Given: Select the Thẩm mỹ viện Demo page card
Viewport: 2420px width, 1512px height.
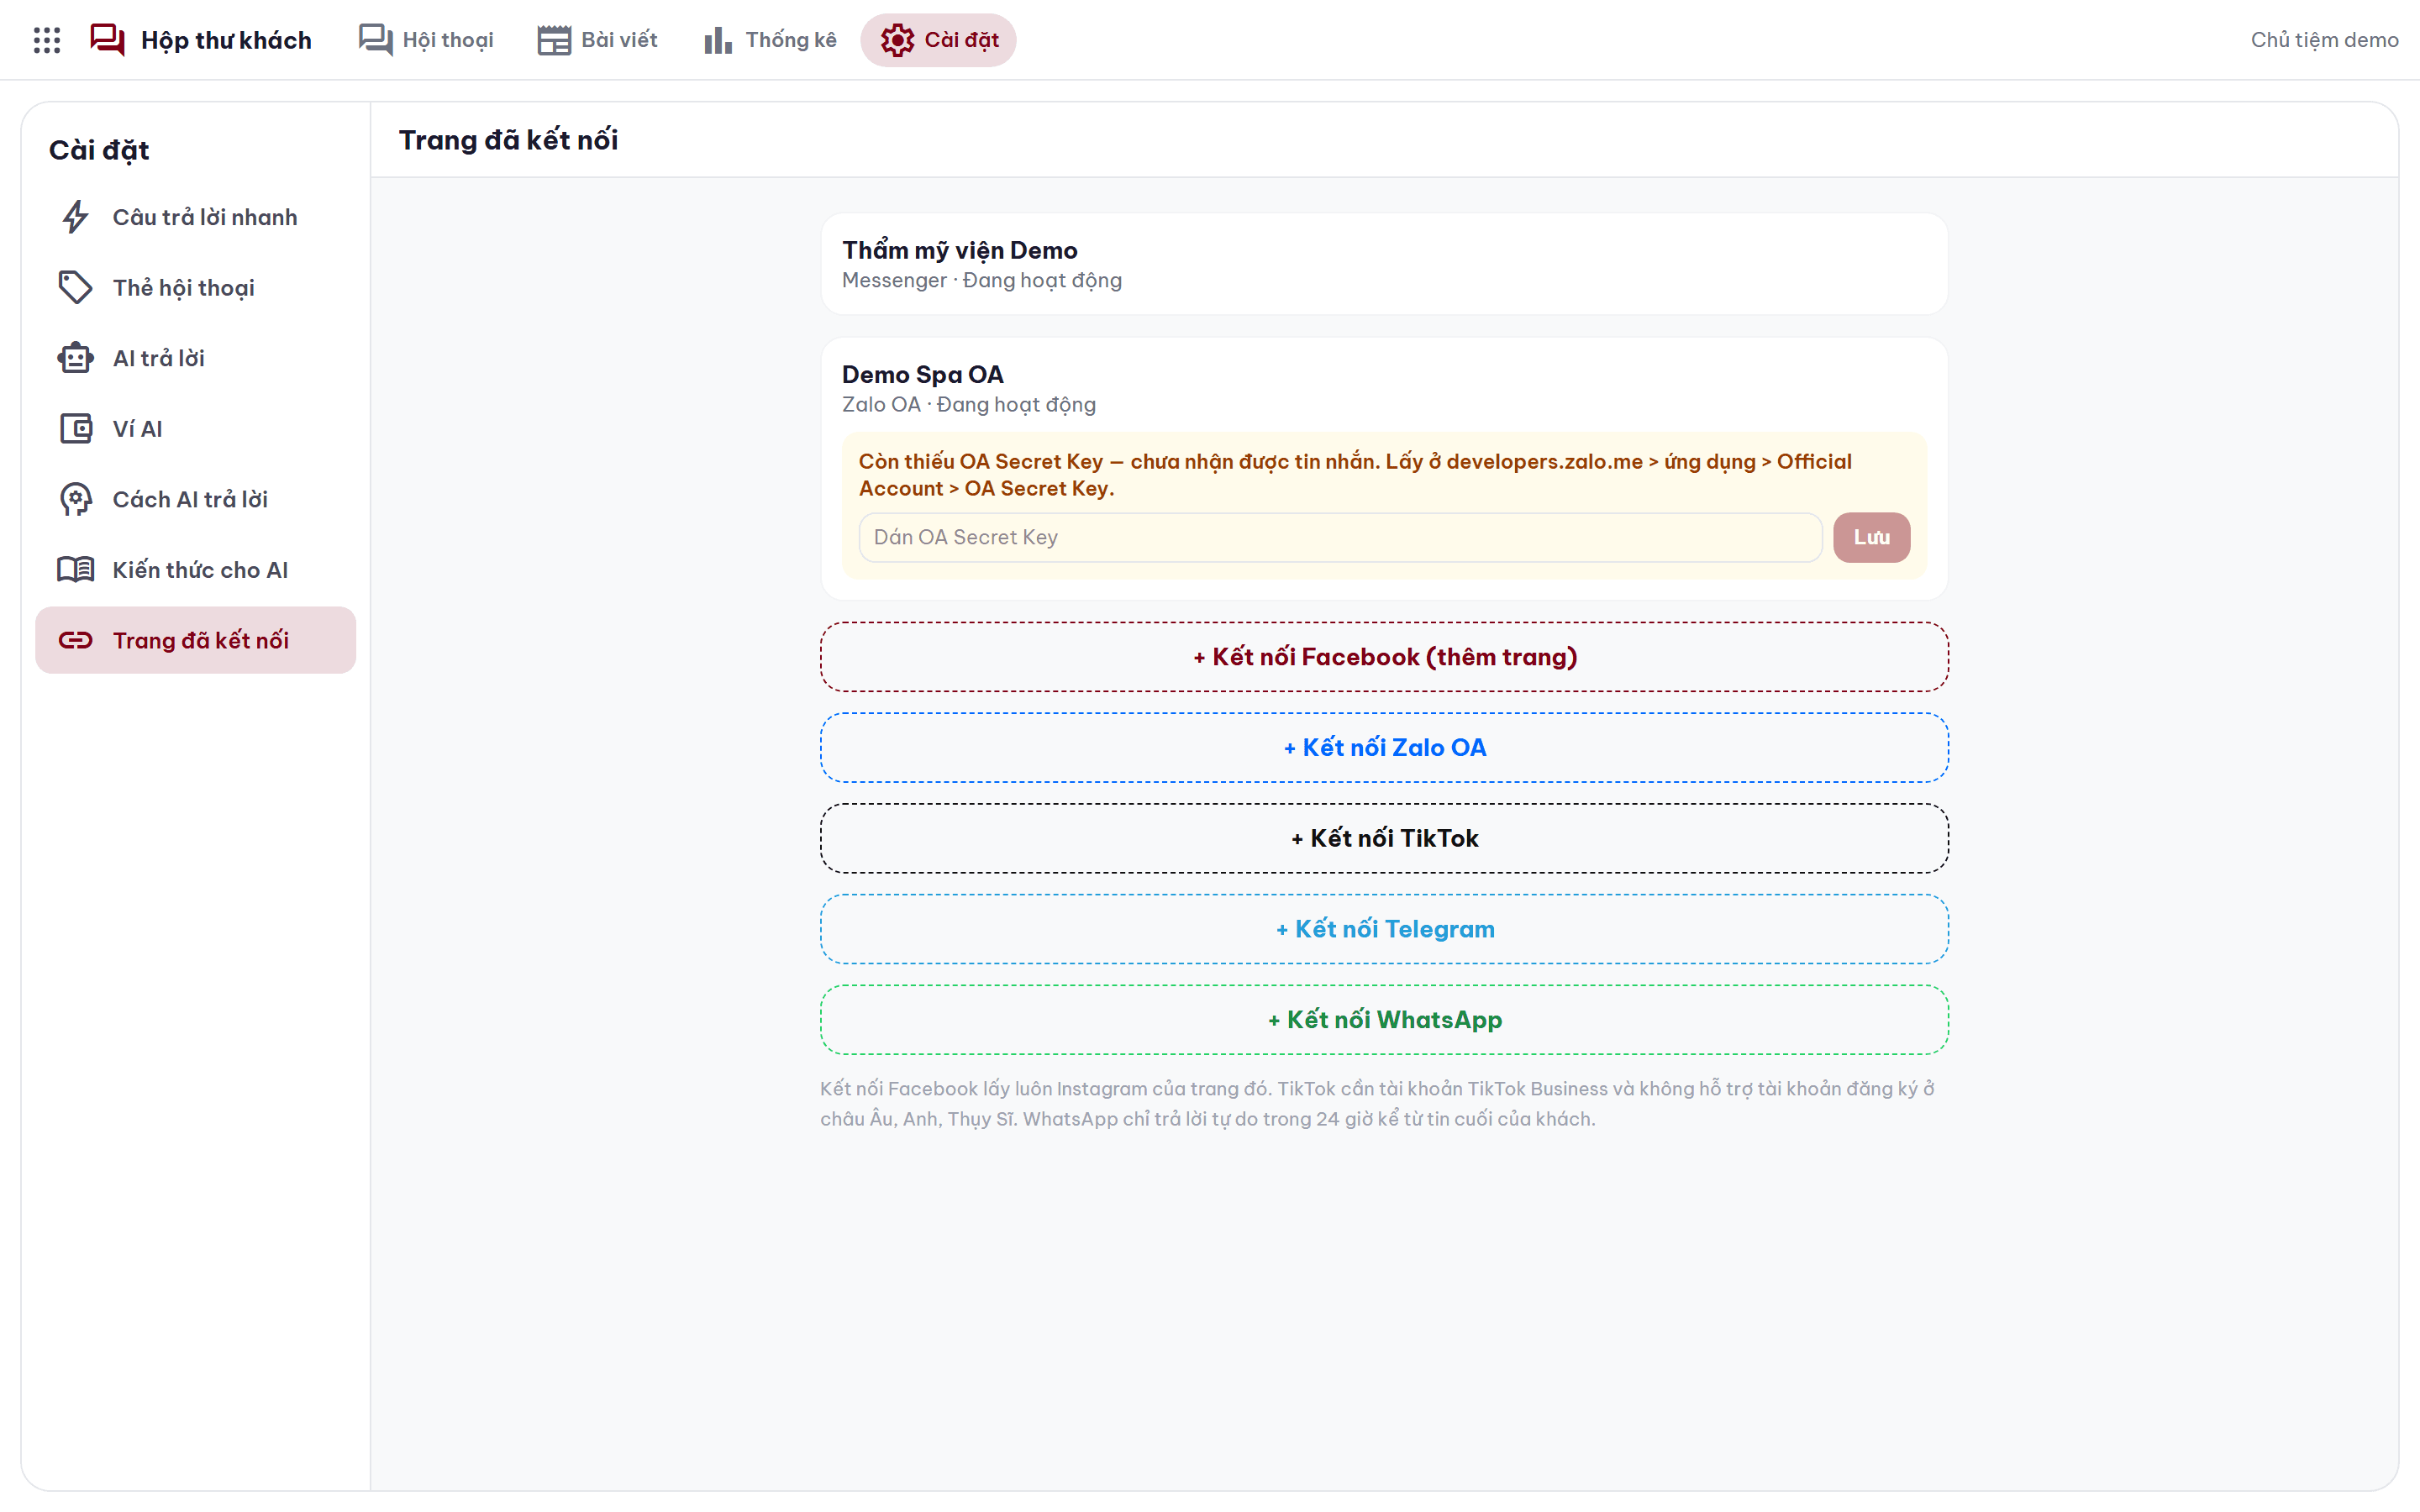Looking at the screenshot, I should [1384, 264].
